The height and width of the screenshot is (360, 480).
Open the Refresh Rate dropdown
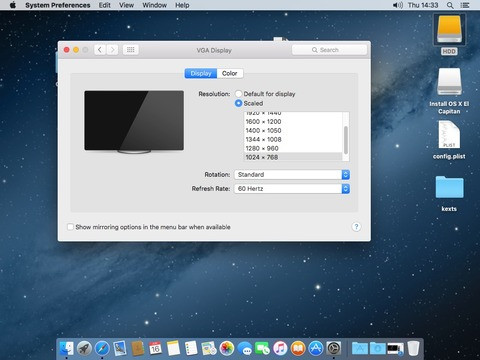point(292,189)
